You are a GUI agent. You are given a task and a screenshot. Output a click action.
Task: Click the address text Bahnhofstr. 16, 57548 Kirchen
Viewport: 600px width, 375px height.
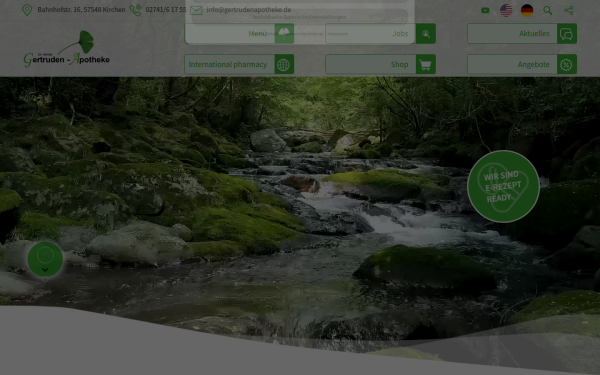[x=81, y=10]
